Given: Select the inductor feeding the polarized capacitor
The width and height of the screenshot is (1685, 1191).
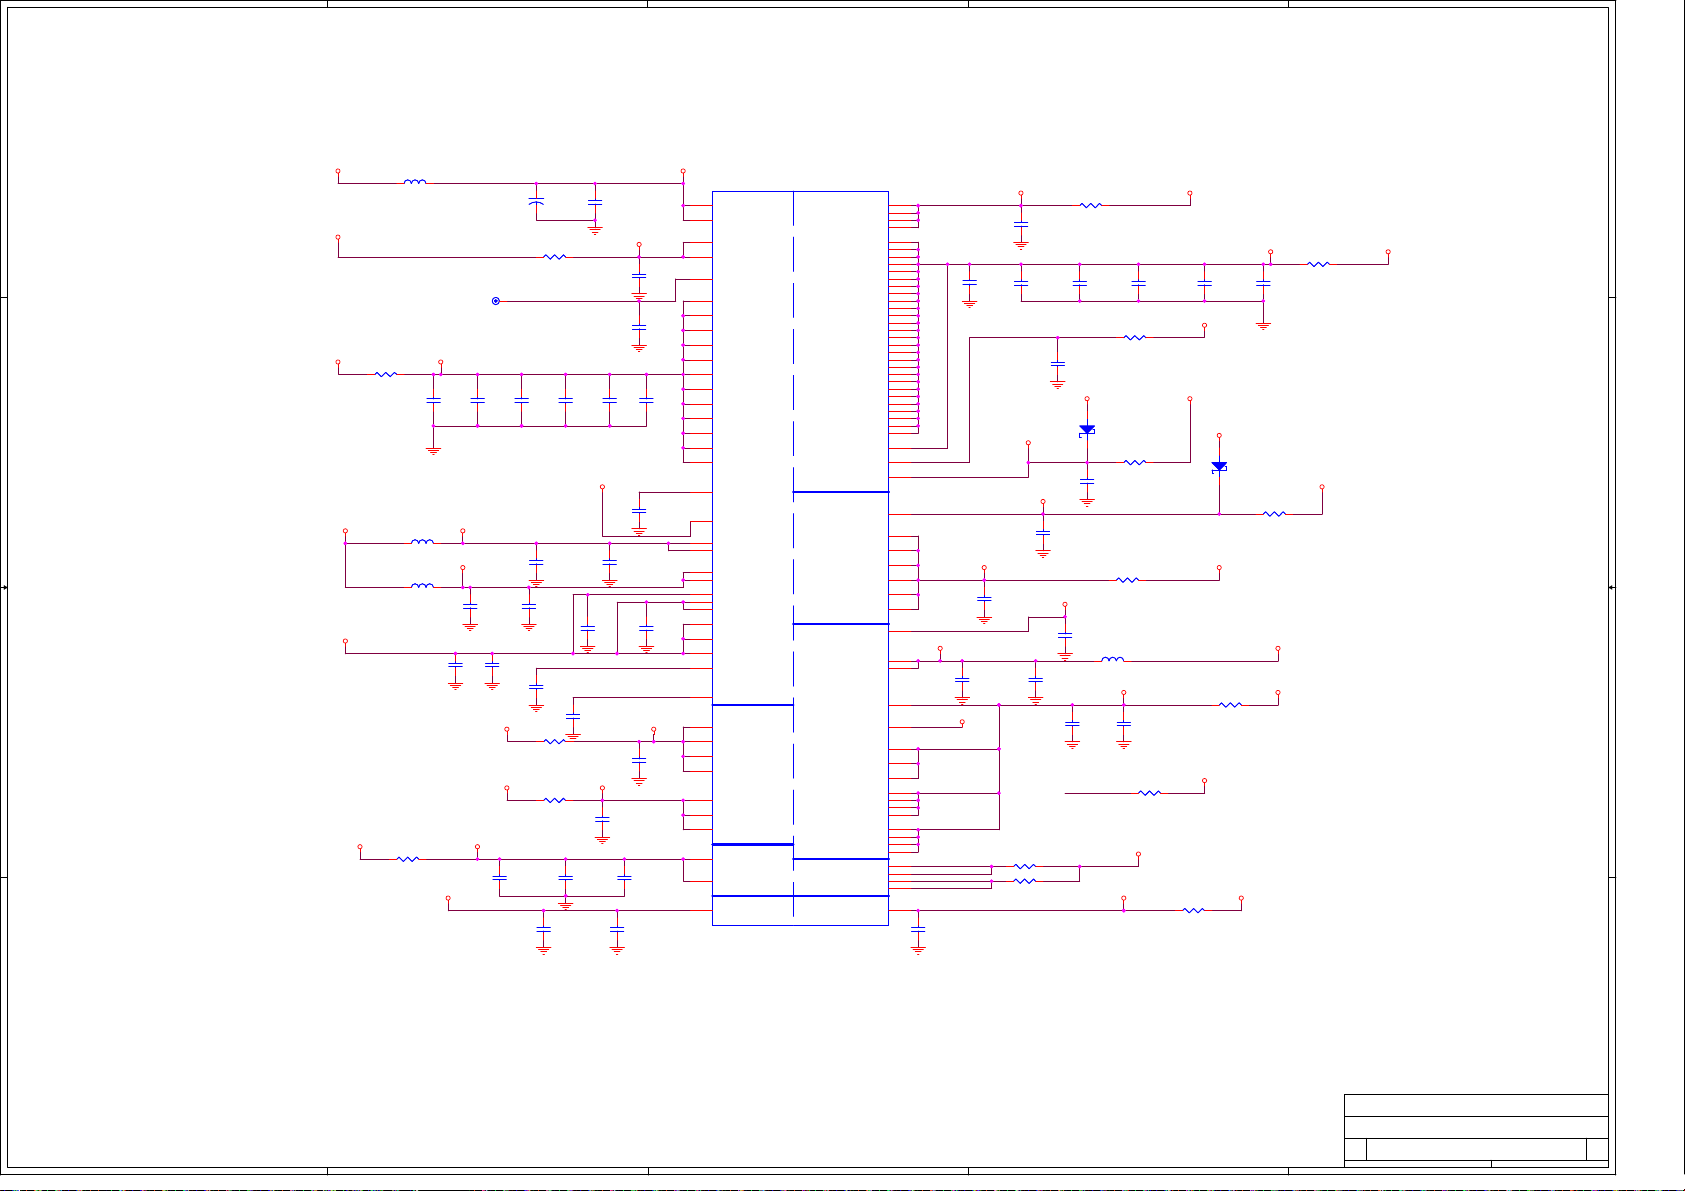Looking at the screenshot, I should tap(415, 182).
